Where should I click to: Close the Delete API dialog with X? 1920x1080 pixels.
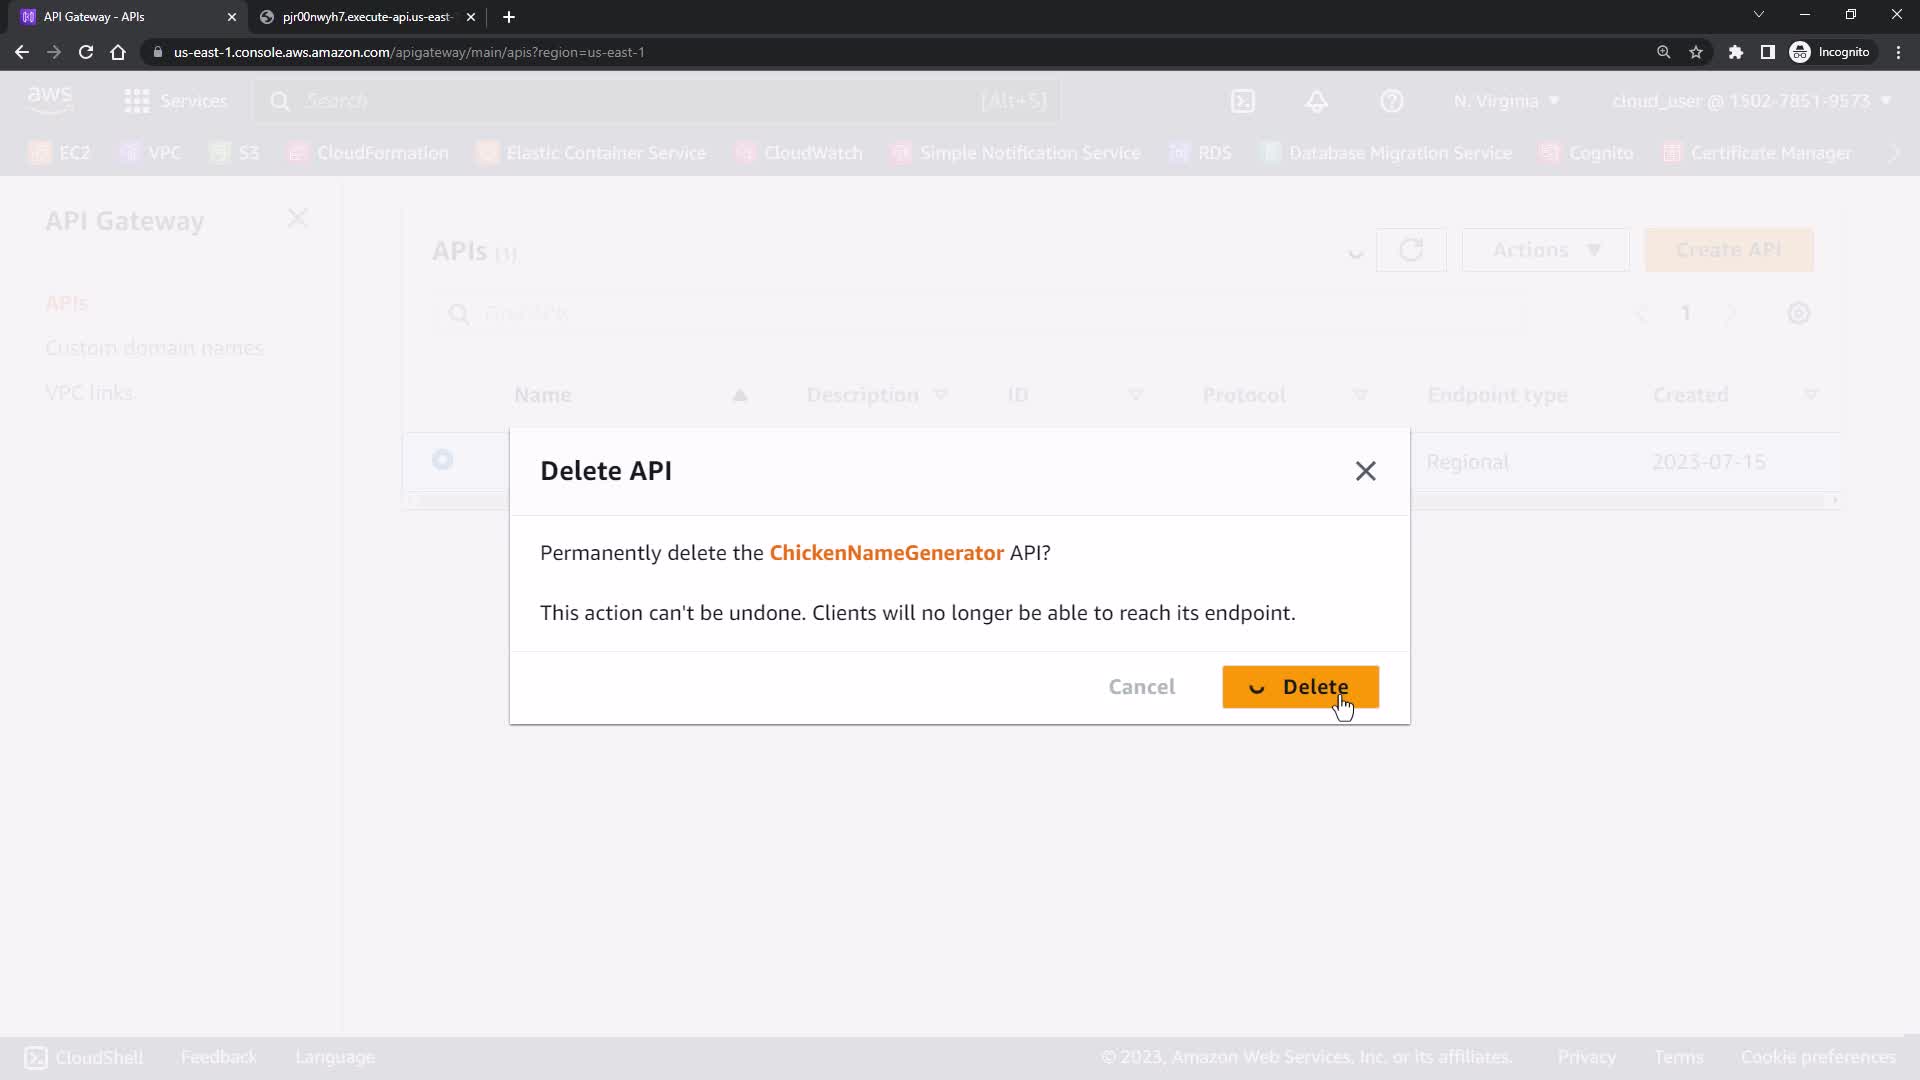click(x=1365, y=471)
